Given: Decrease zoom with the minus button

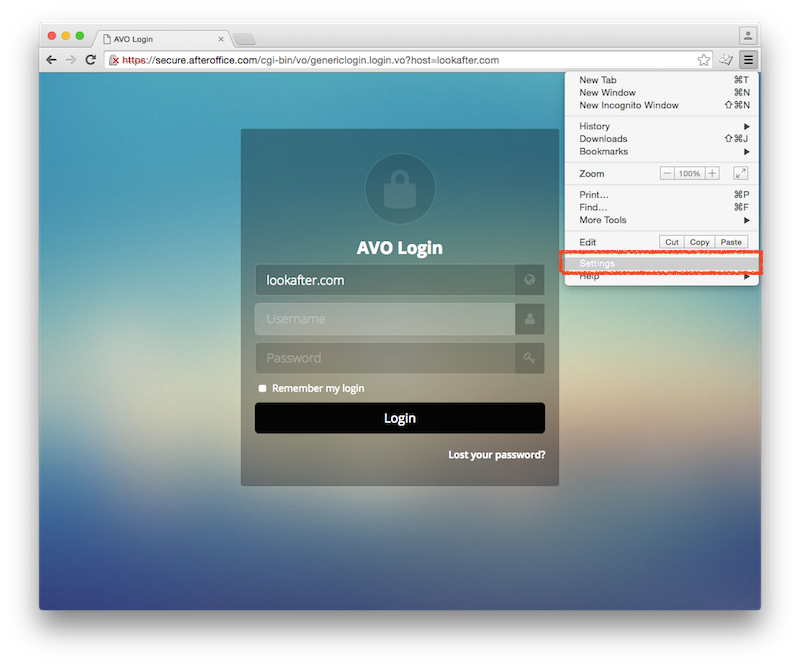Looking at the screenshot, I should [668, 173].
